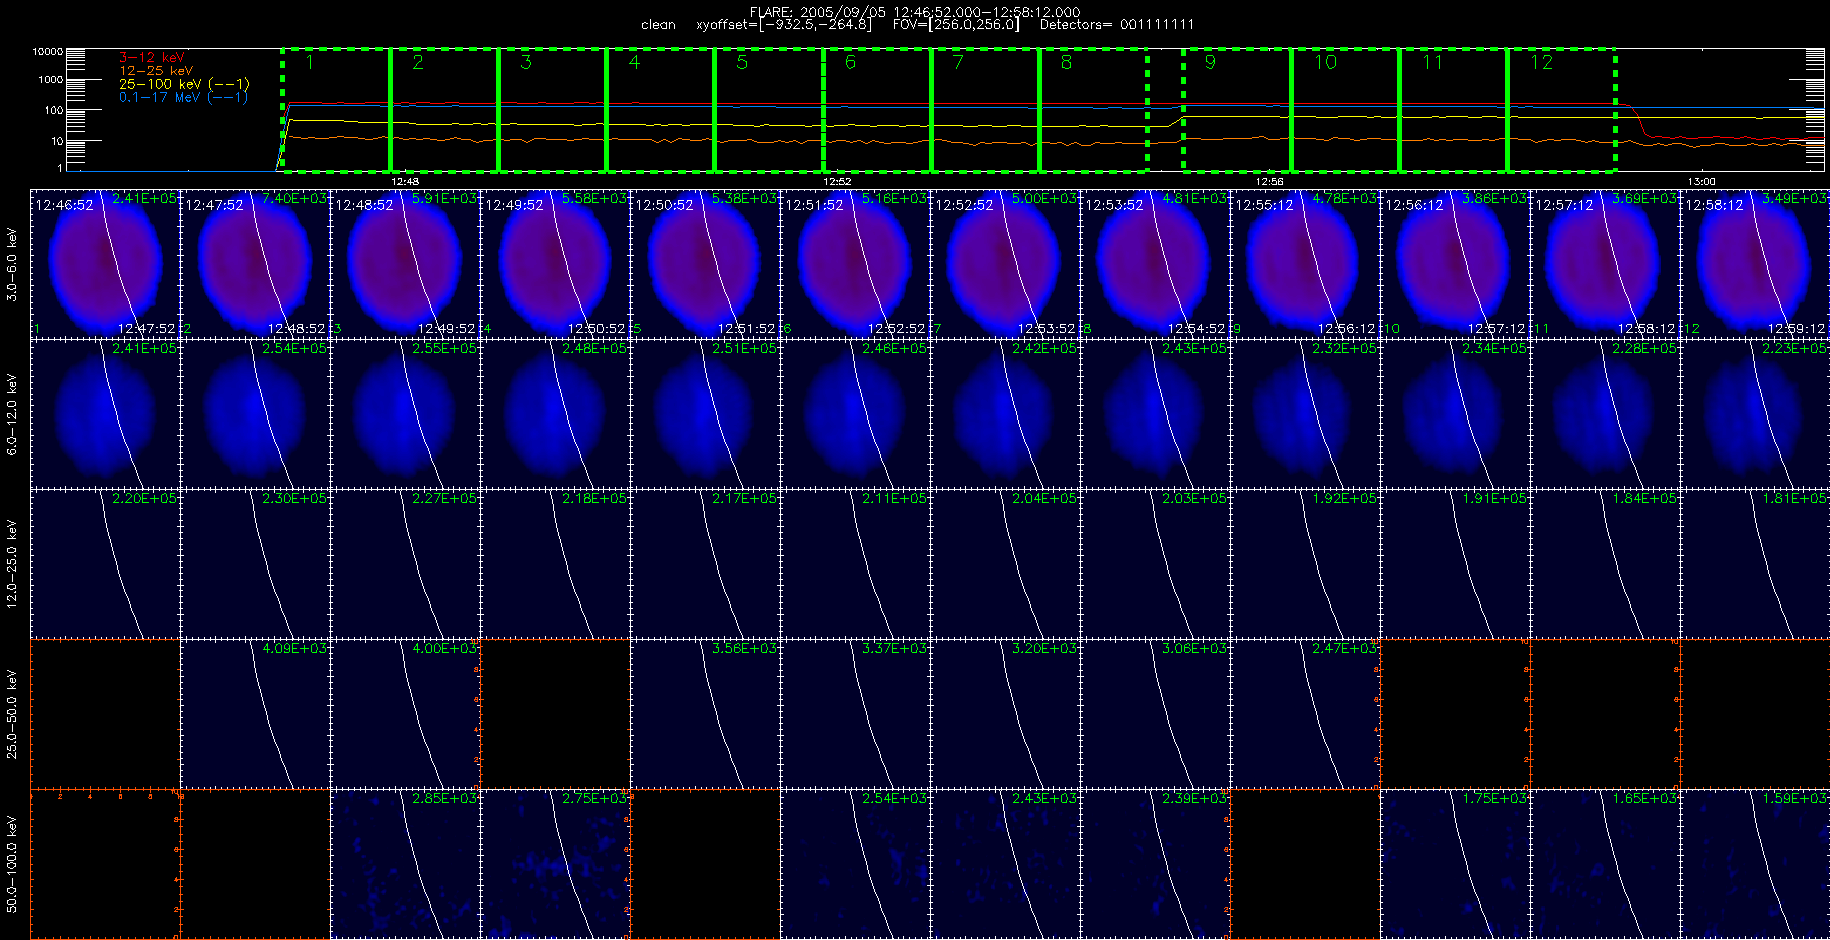Click the 'xyoffset=[-932.5,-264.8]' header text

click(783, 25)
